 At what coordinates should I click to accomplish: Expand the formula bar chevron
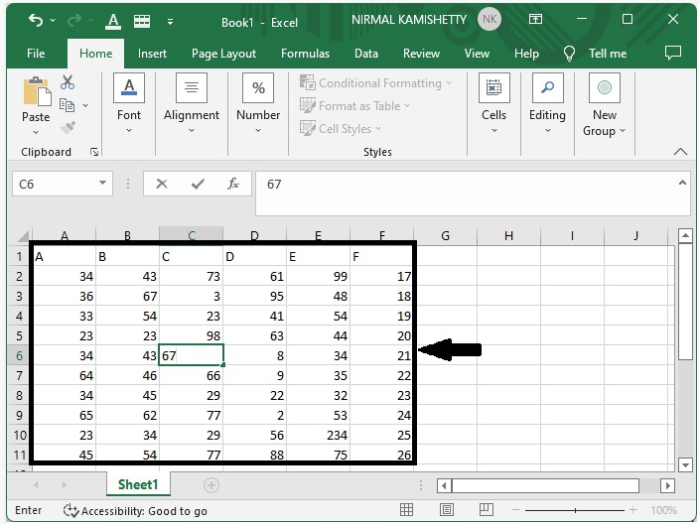coord(682,182)
